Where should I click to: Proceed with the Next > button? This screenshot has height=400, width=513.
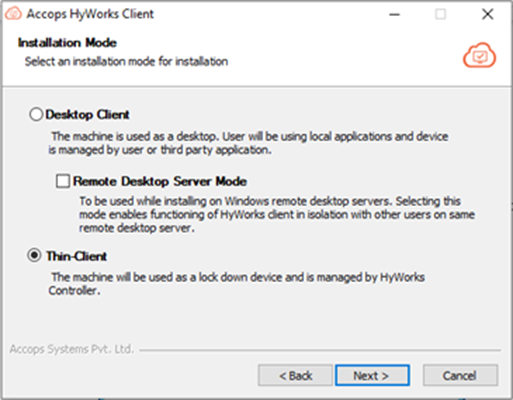[372, 376]
